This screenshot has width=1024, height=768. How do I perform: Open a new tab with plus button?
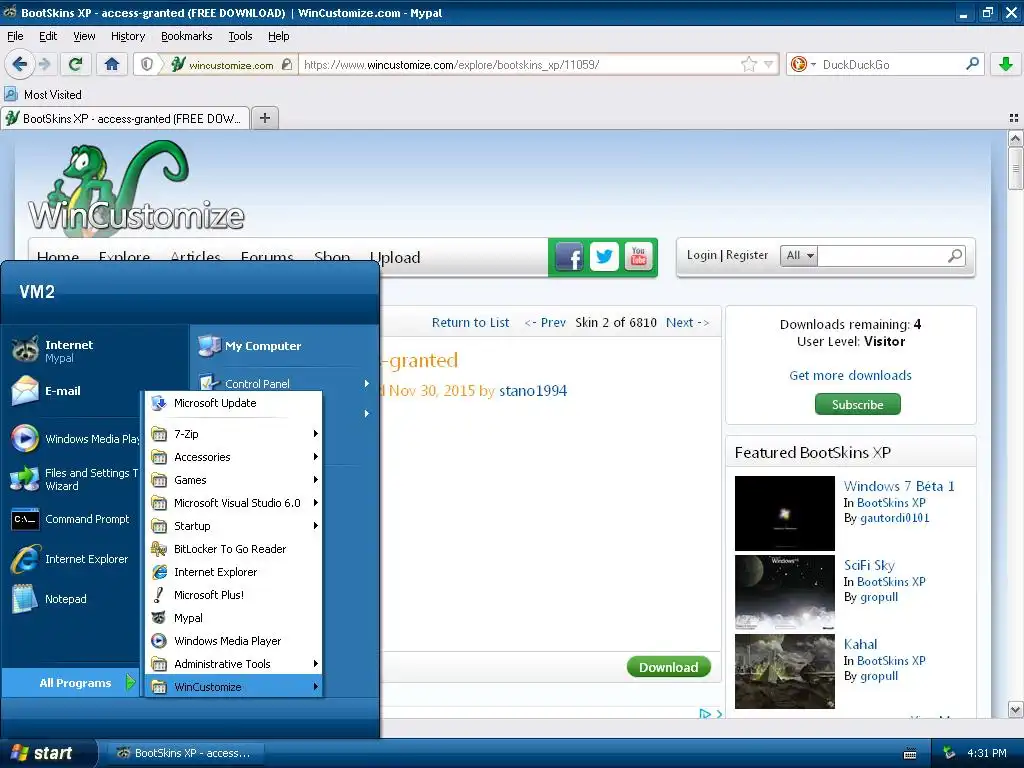264,118
